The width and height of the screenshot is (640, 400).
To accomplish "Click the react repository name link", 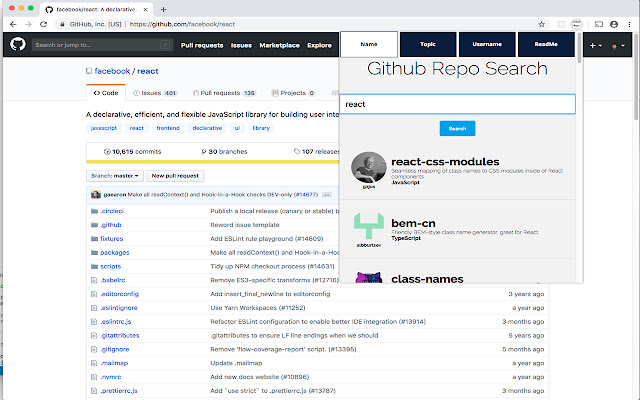I will coord(147,71).
